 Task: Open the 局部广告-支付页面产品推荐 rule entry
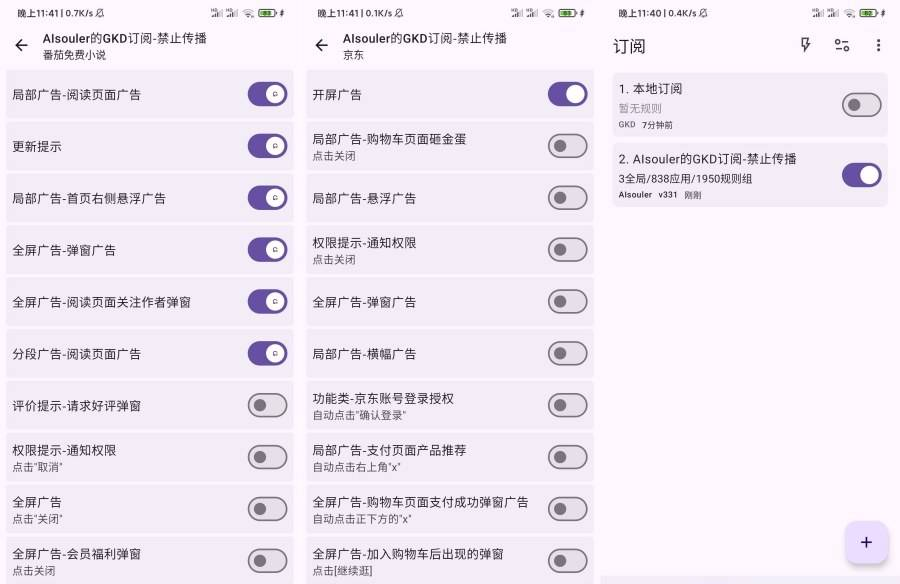click(x=420, y=457)
